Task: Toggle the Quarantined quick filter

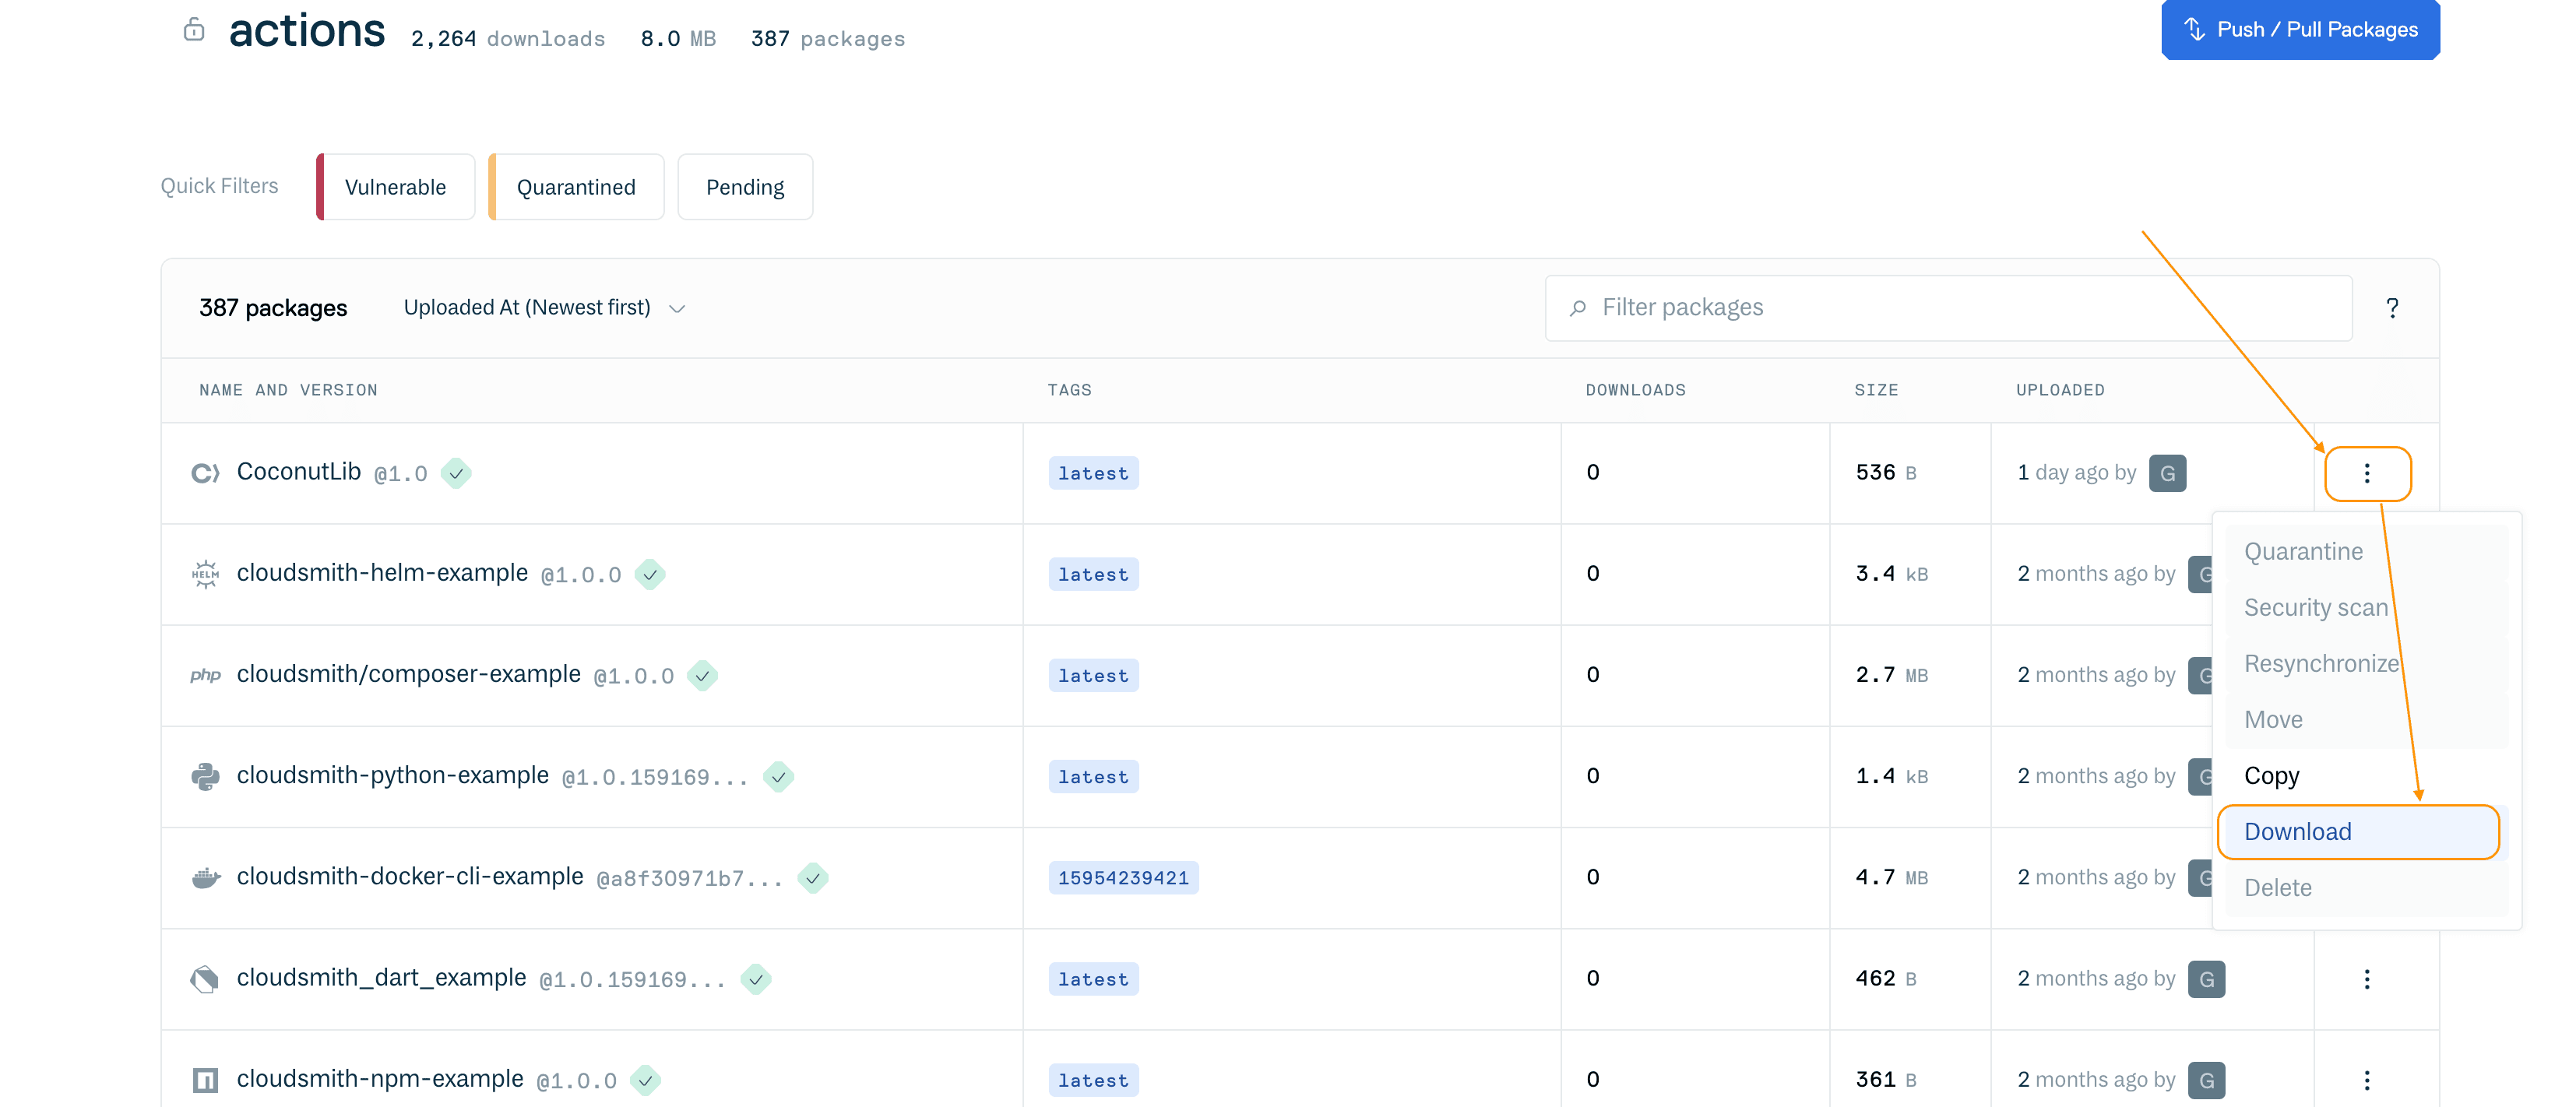Action: [576, 186]
